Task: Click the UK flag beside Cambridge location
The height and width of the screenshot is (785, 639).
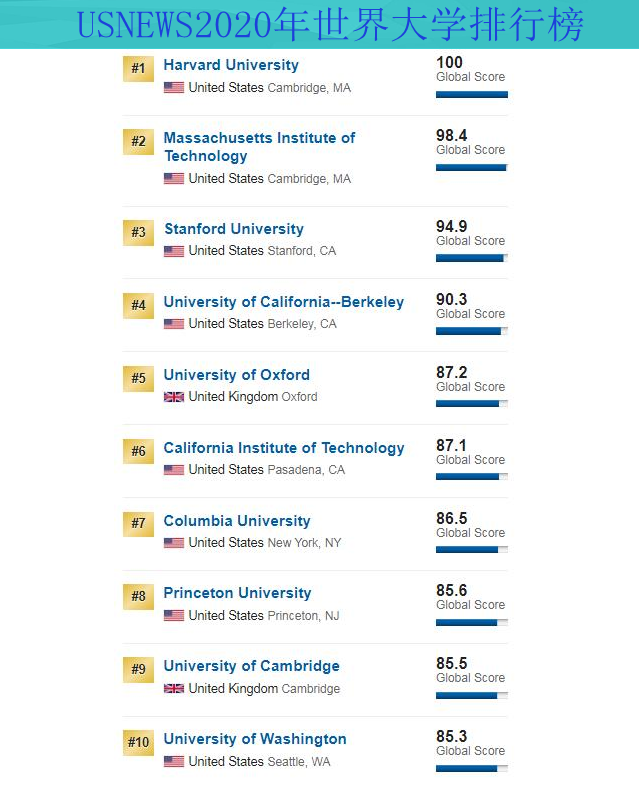Action: click(x=174, y=689)
